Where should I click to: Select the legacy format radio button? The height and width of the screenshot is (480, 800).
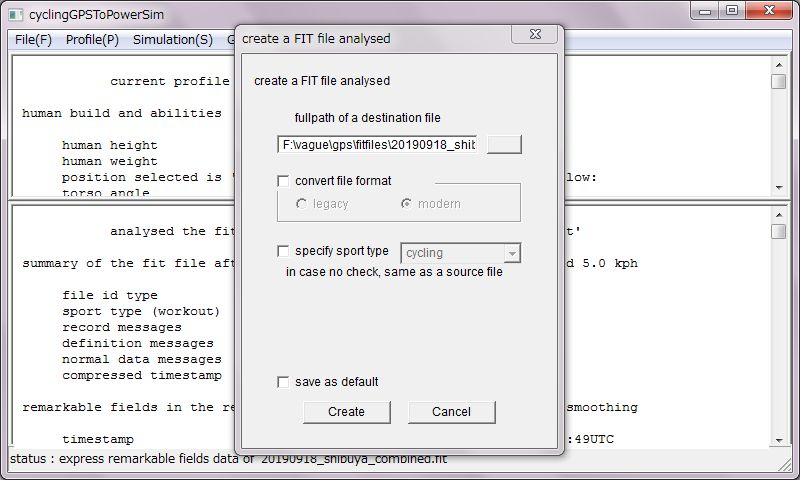click(302, 204)
